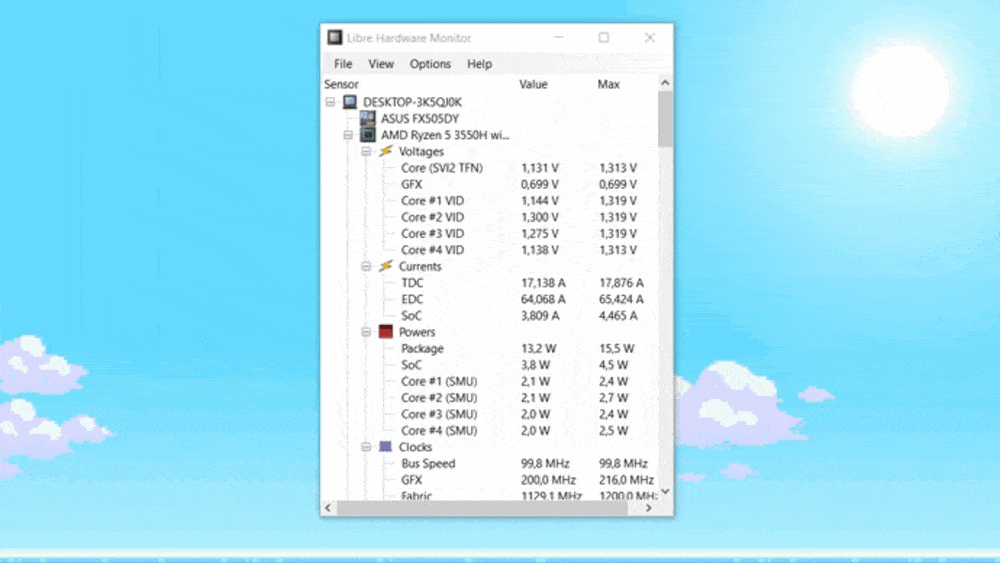Viewport: 1000px width, 563px height.
Task: Click the 15,5 W max cell
Action: [x=616, y=349]
